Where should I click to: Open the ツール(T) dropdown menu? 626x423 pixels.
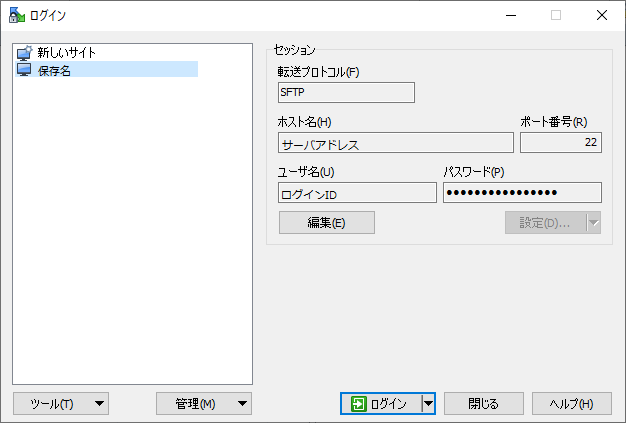click(61, 403)
